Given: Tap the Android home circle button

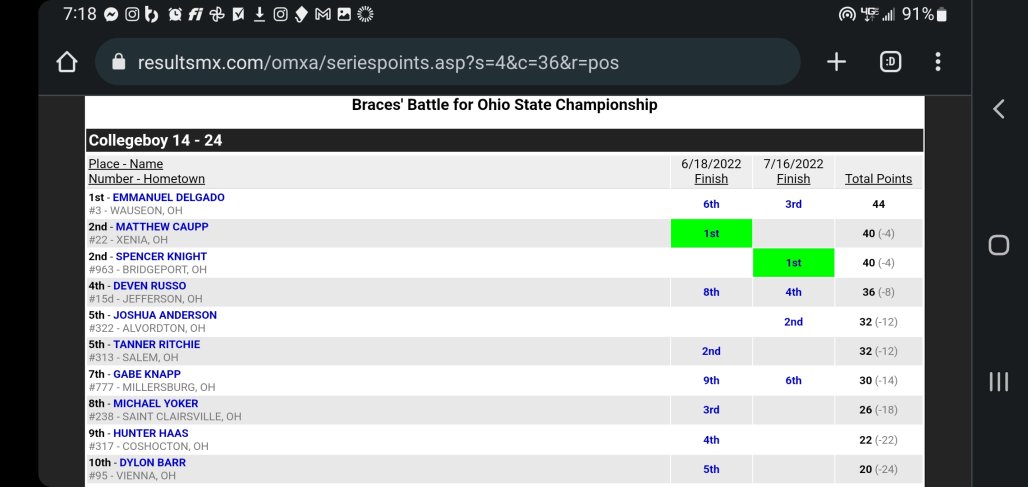Looking at the screenshot, I should (998, 245).
